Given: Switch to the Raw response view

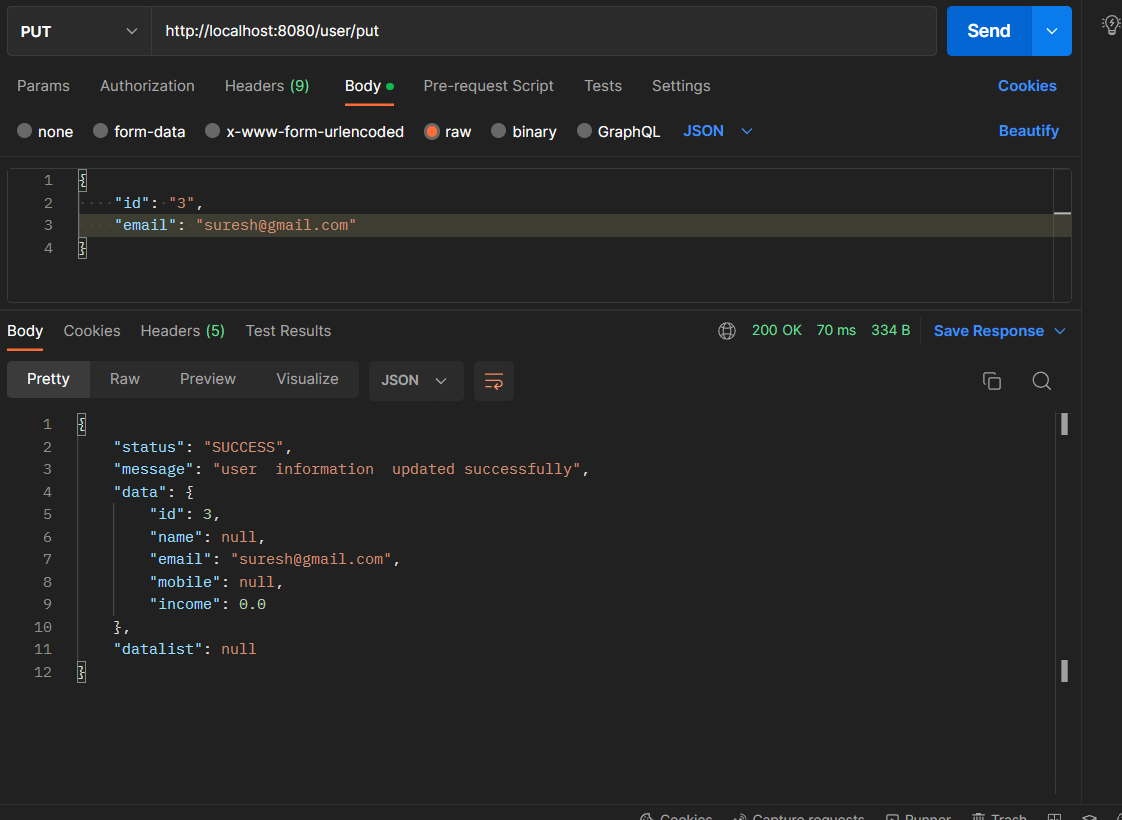Looking at the screenshot, I should tap(125, 379).
